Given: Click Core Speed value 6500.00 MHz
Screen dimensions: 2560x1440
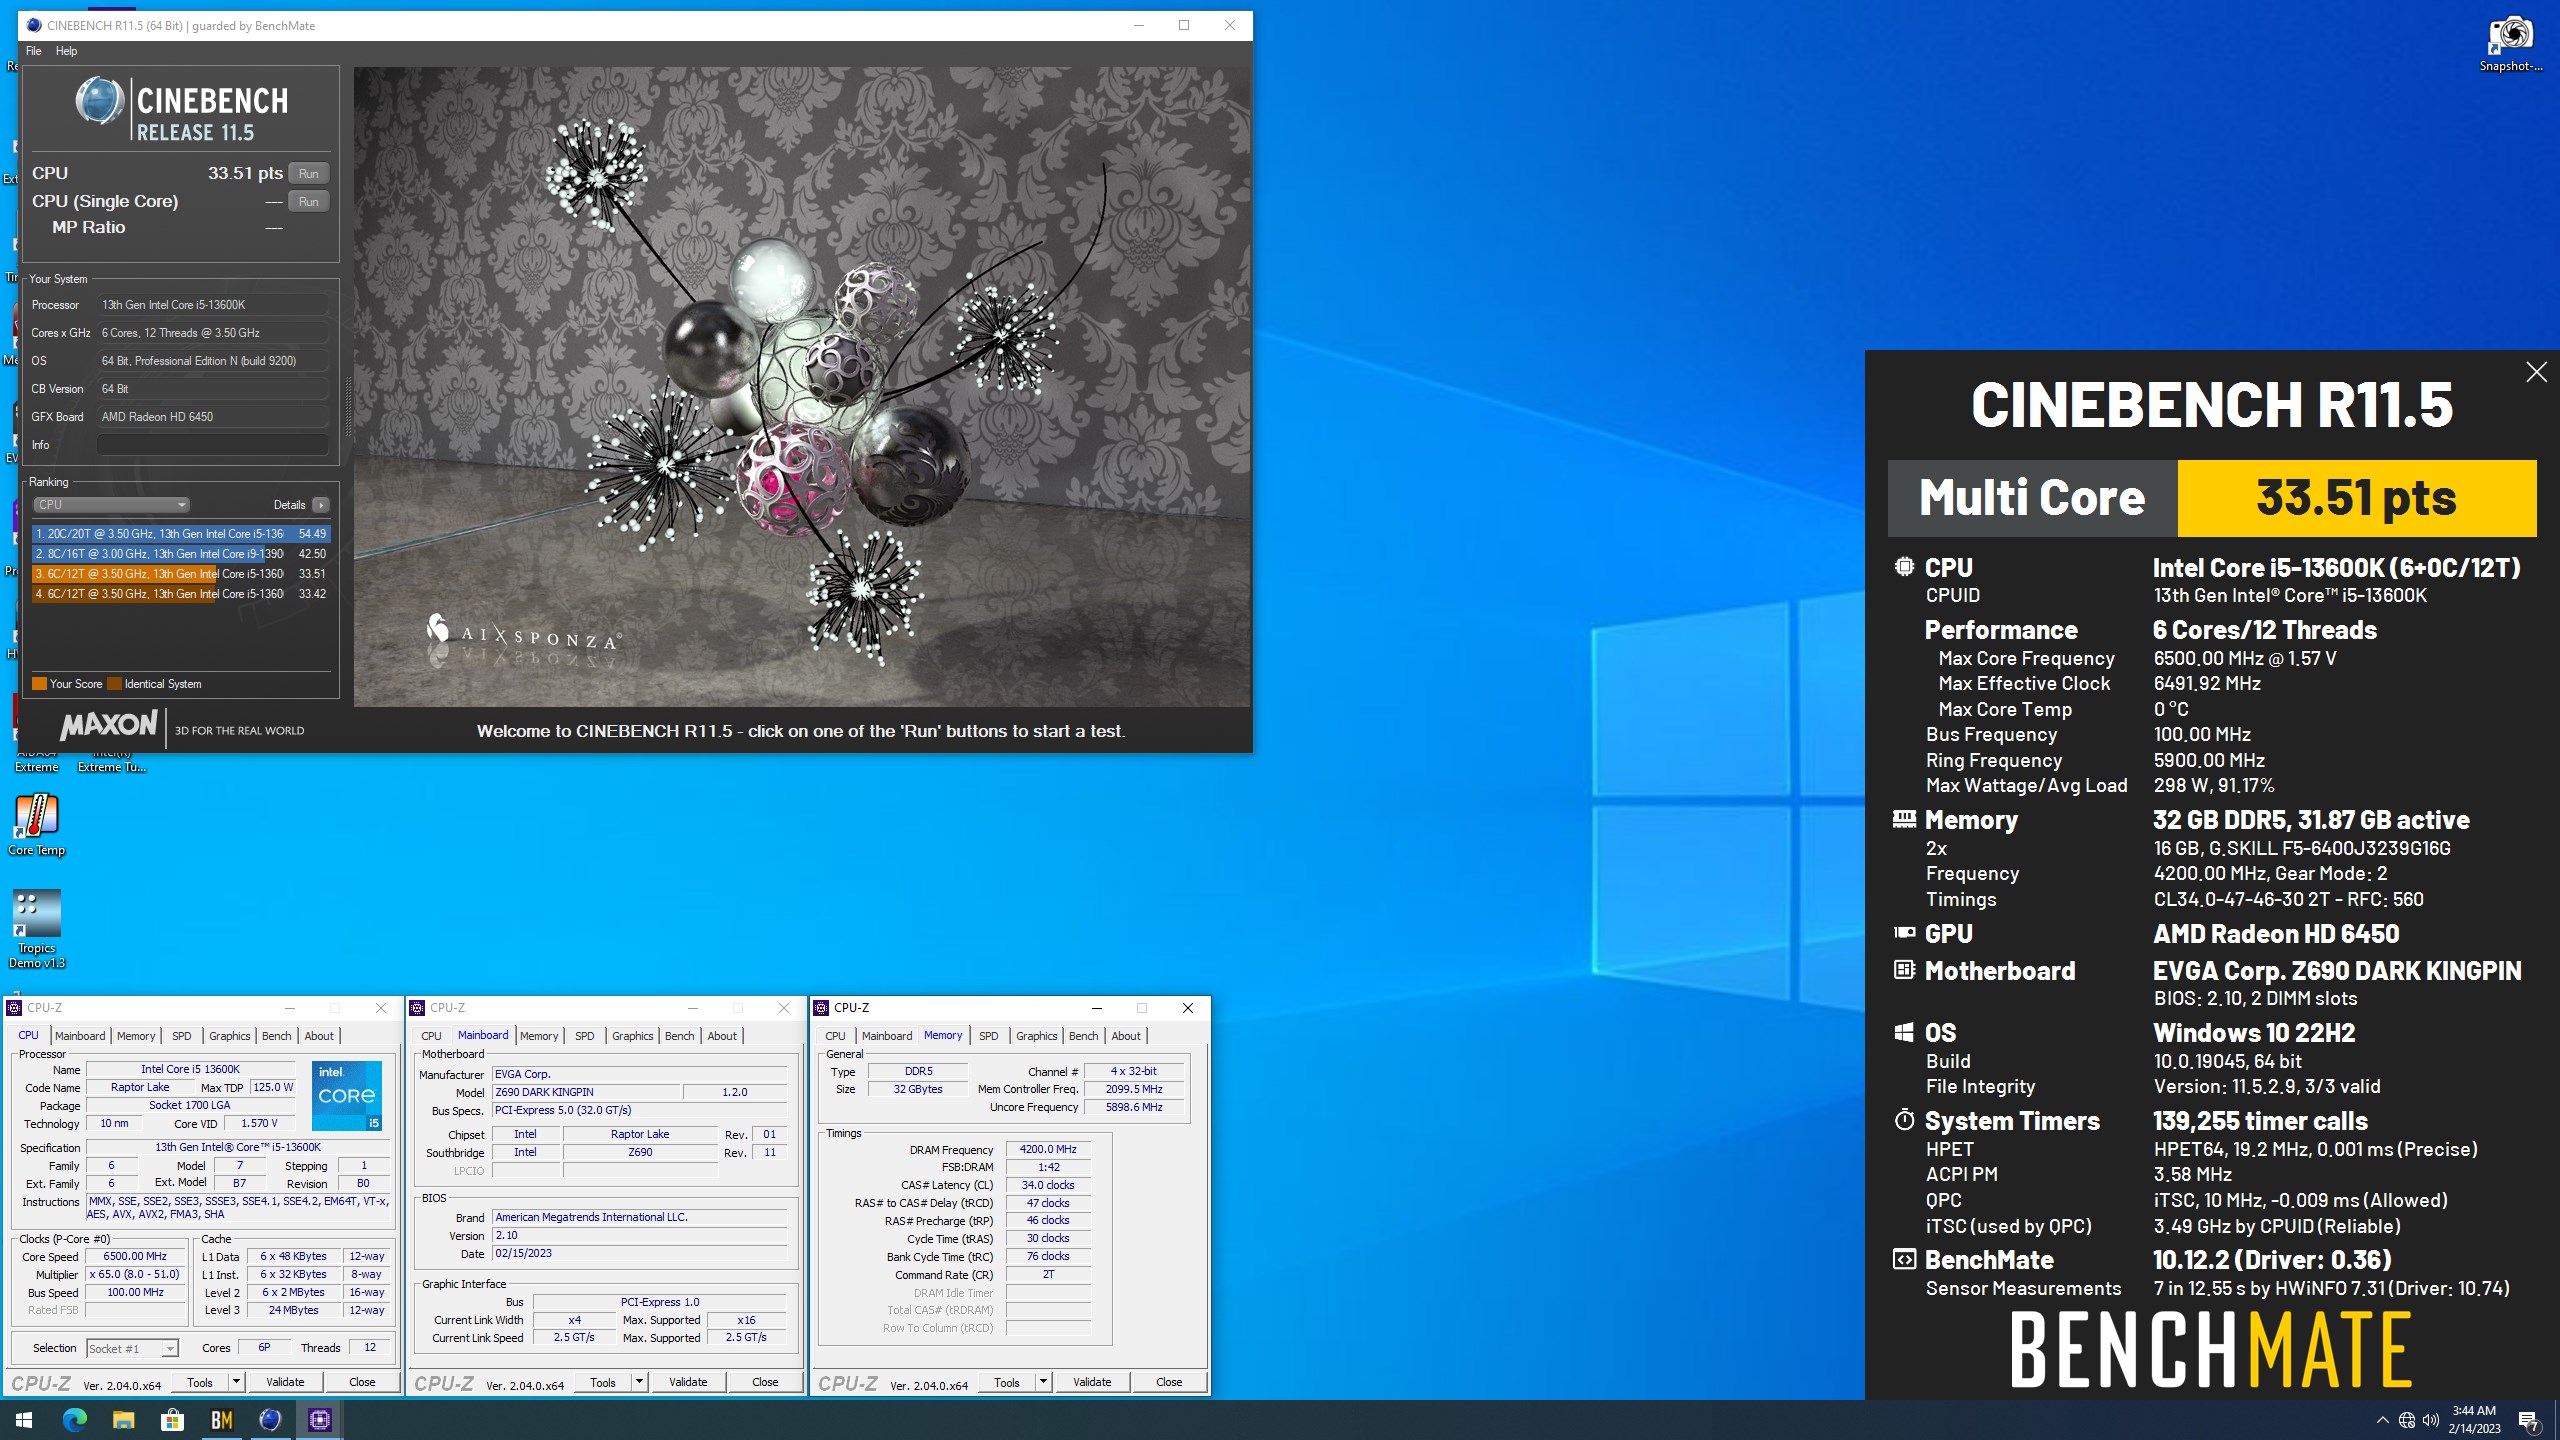Looking at the screenshot, I should click(135, 1257).
